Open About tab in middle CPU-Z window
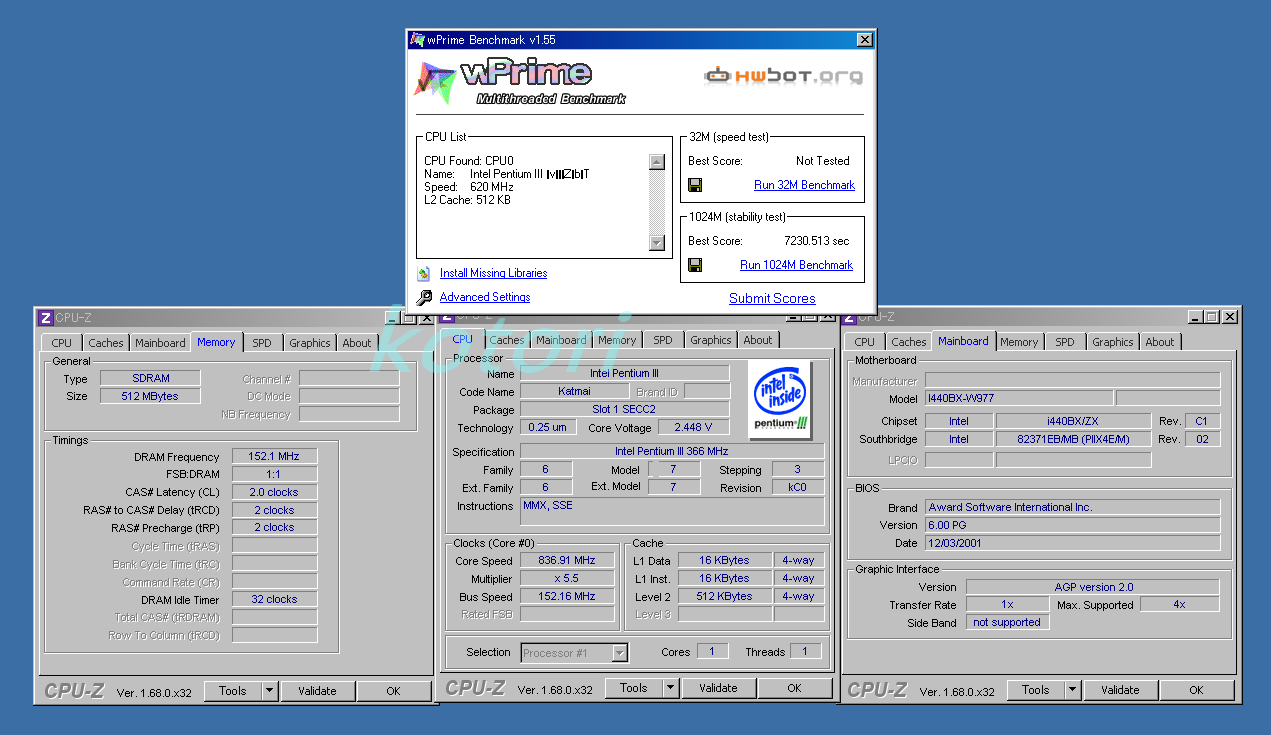The image size is (1271, 735). [758, 340]
